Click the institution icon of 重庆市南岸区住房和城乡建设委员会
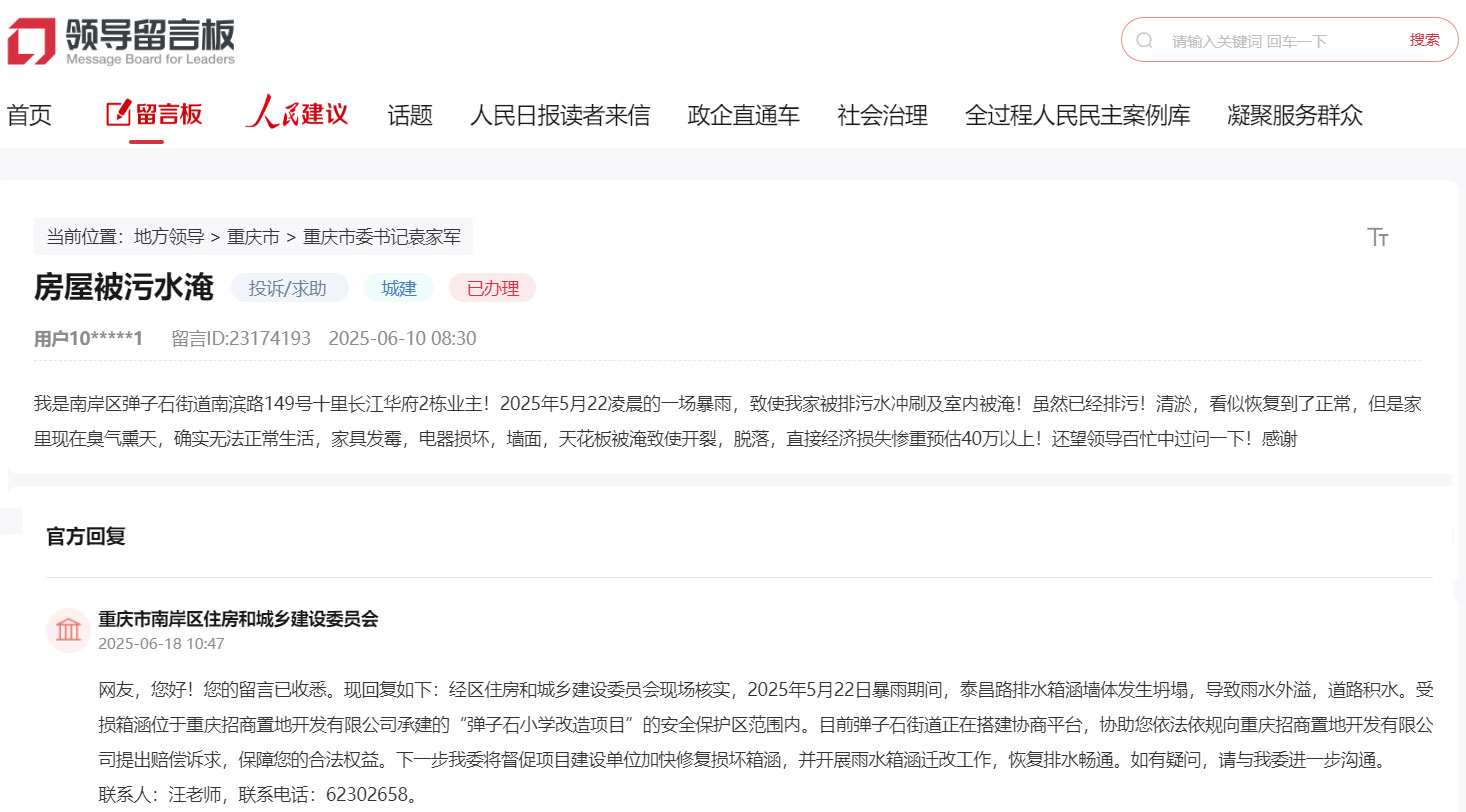 (x=67, y=630)
